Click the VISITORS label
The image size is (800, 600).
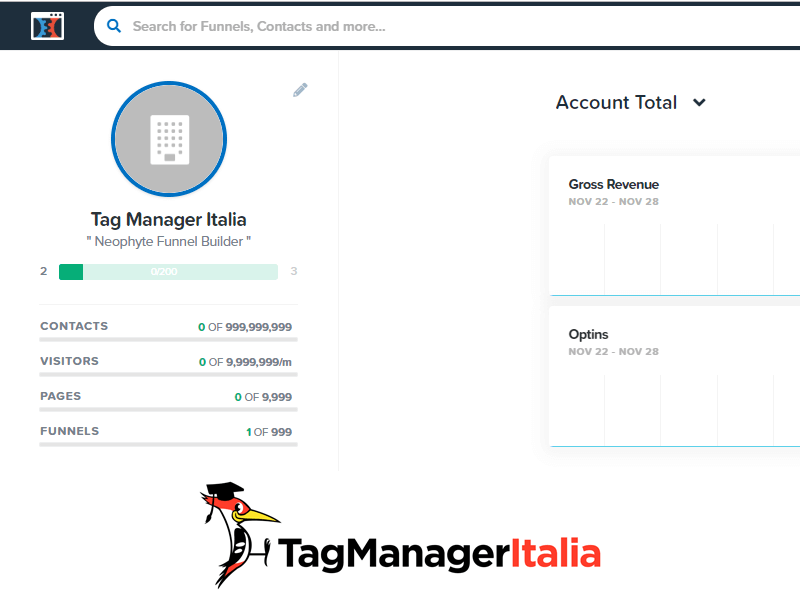[69, 361]
